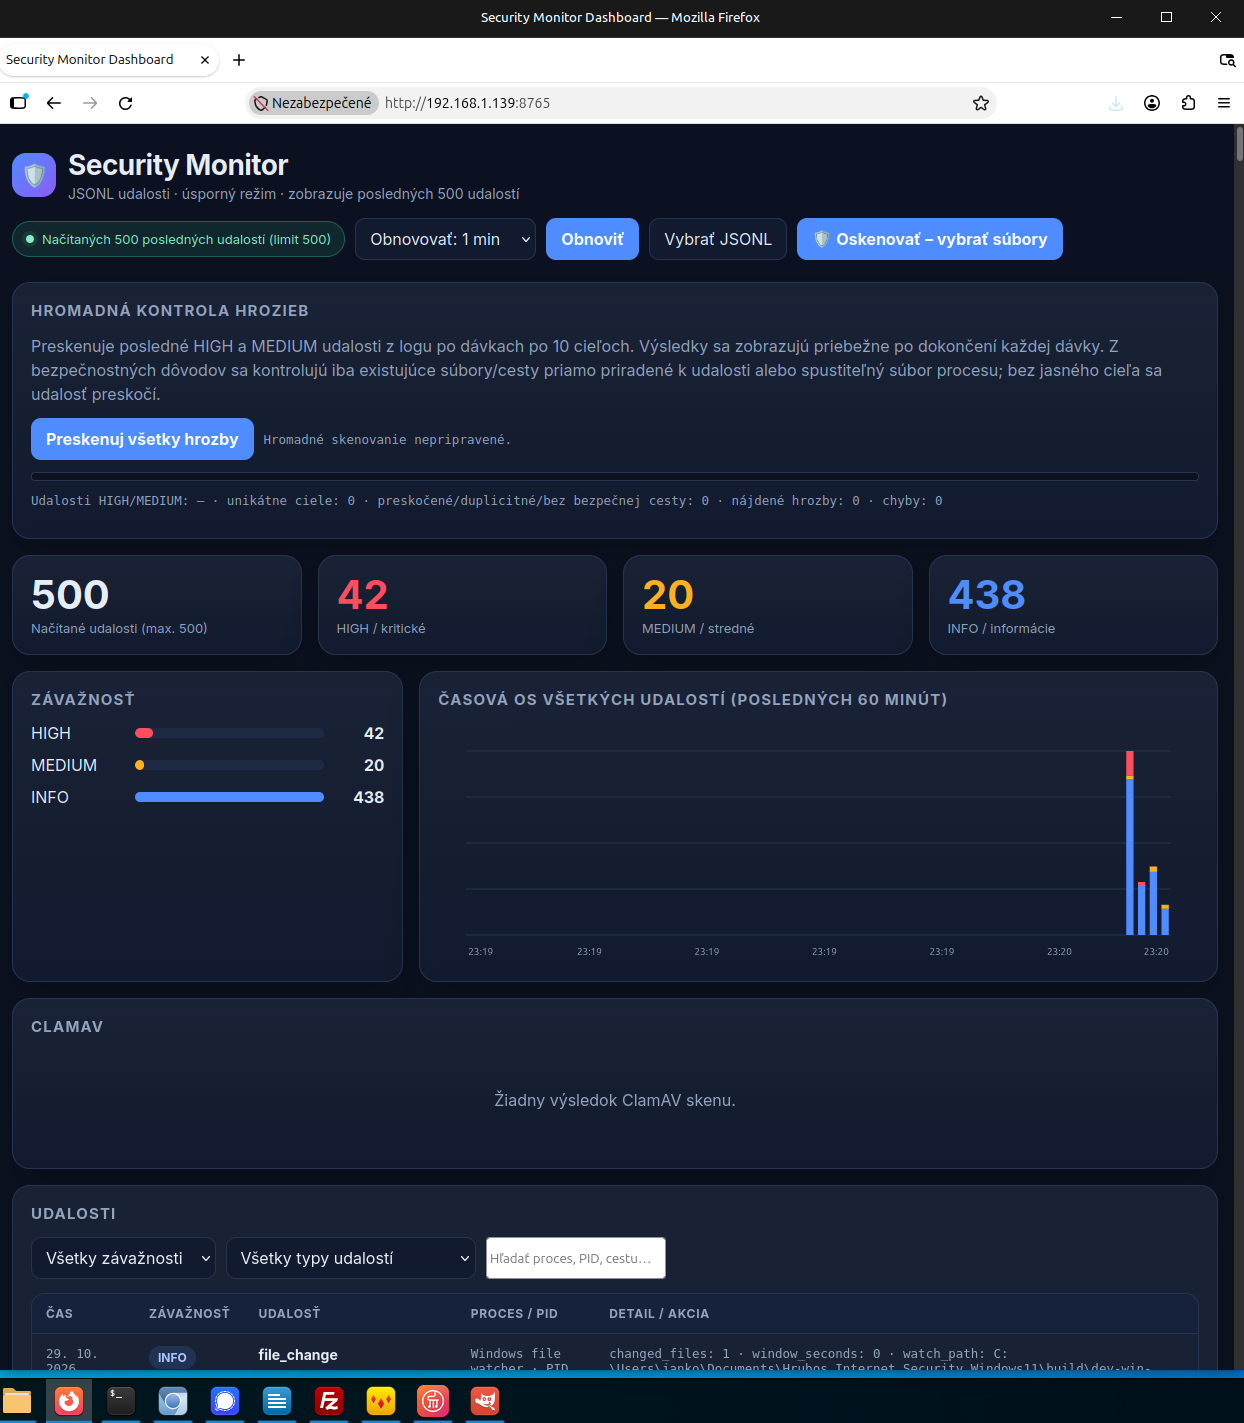Start 'Preskenuj všetky hrozby' bulk scan

click(x=142, y=439)
